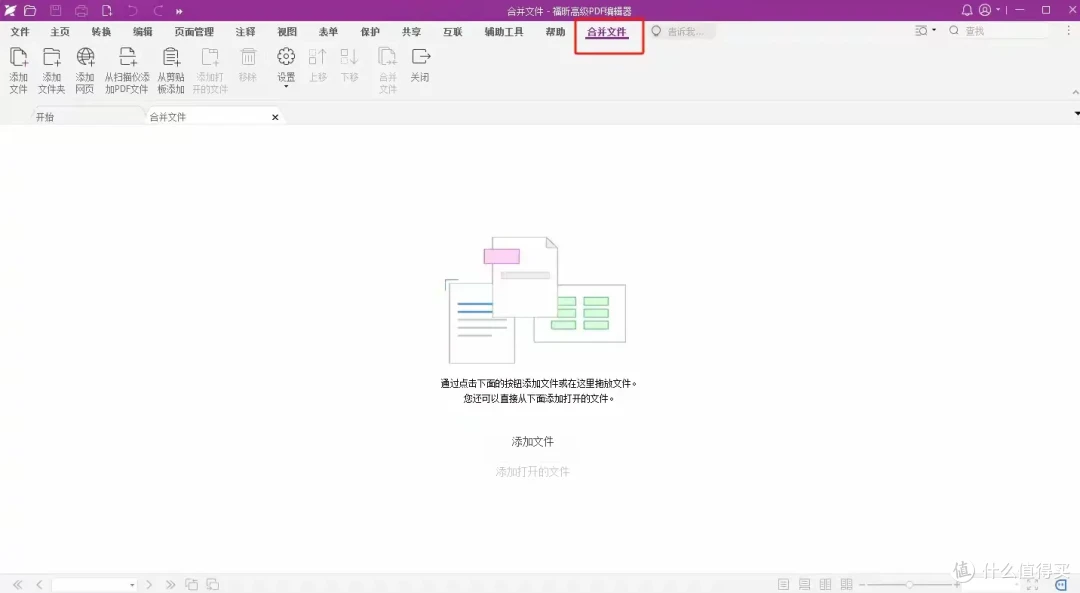The height and width of the screenshot is (593, 1080).
Task: Click the zoom in plus button
Action: (957, 585)
